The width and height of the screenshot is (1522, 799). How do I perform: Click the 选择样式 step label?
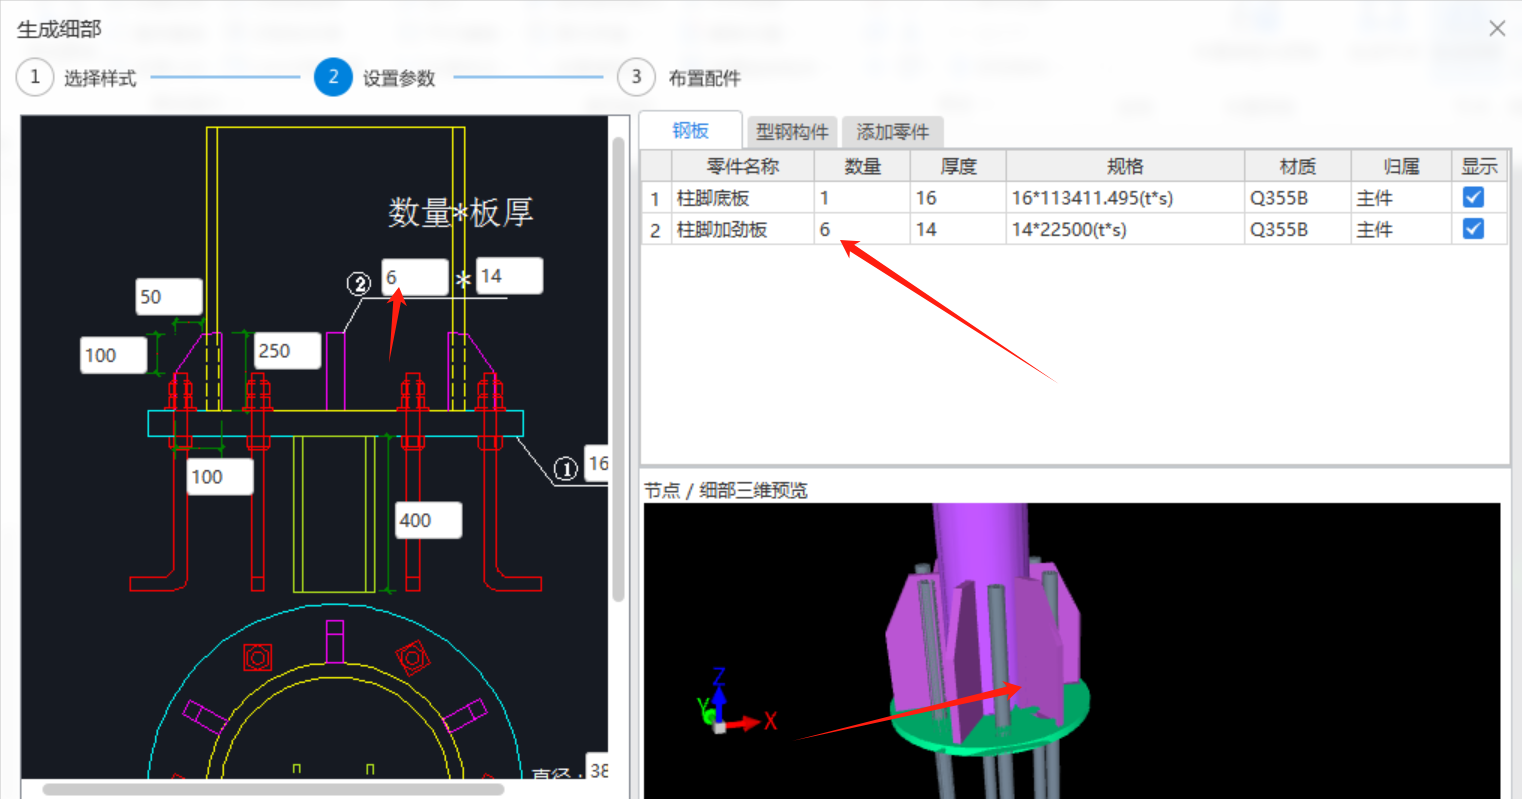[100, 78]
